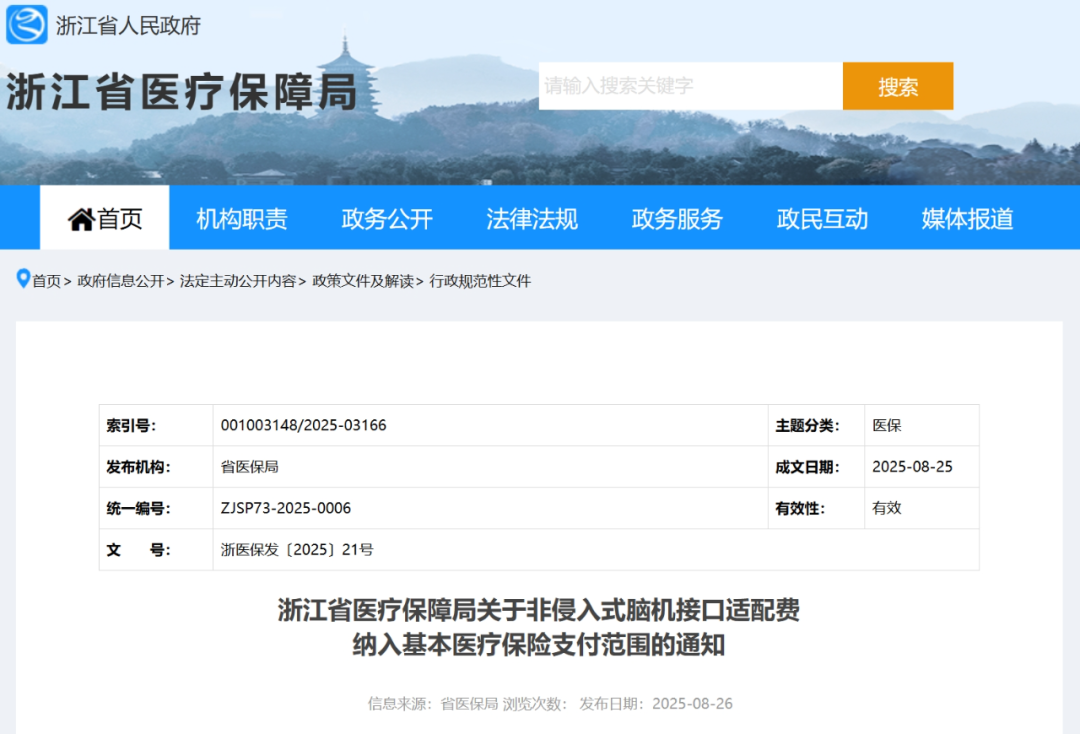Click 发布日期：2025-08-26 text
Screen dimensions: 1080x734
click(656, 704)
